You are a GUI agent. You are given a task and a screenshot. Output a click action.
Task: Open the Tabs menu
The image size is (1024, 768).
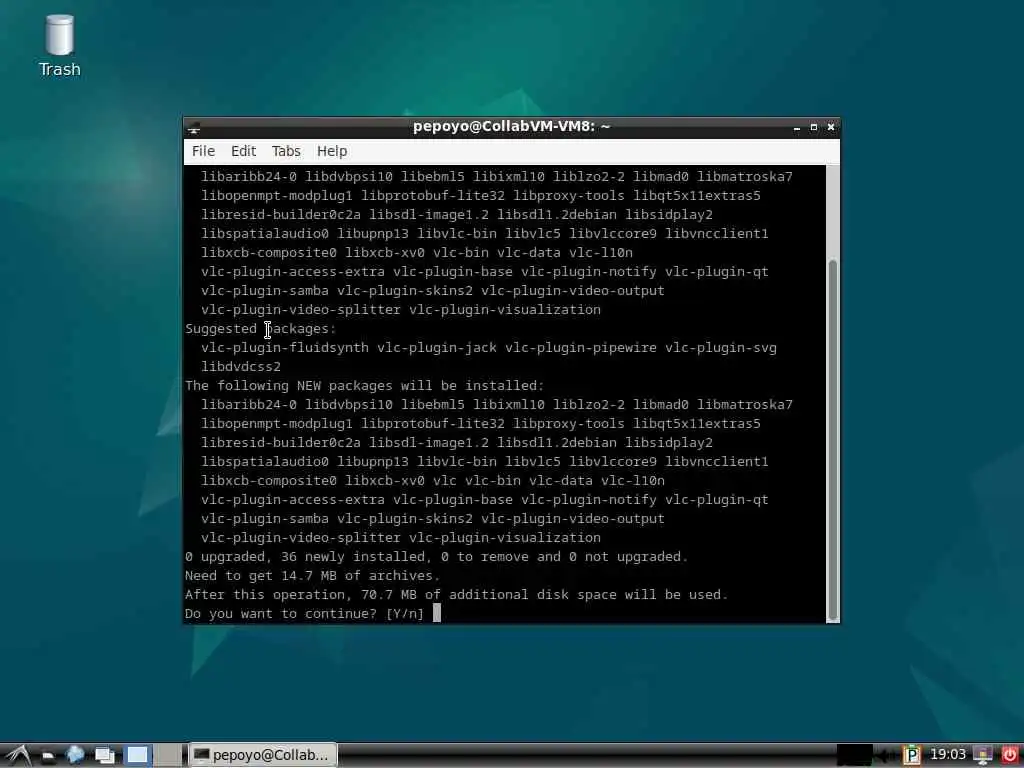point(286,151)
